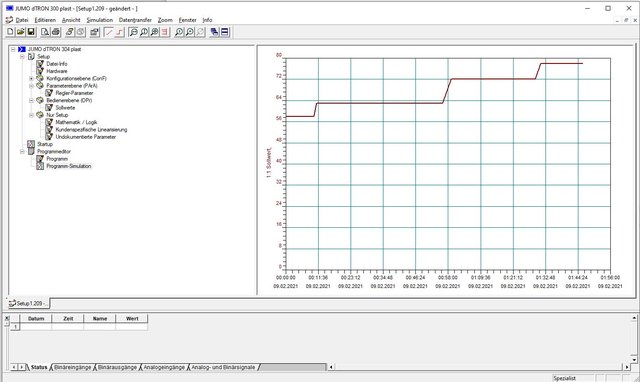
Task: Select the Programm tree item
Action: 57,159
